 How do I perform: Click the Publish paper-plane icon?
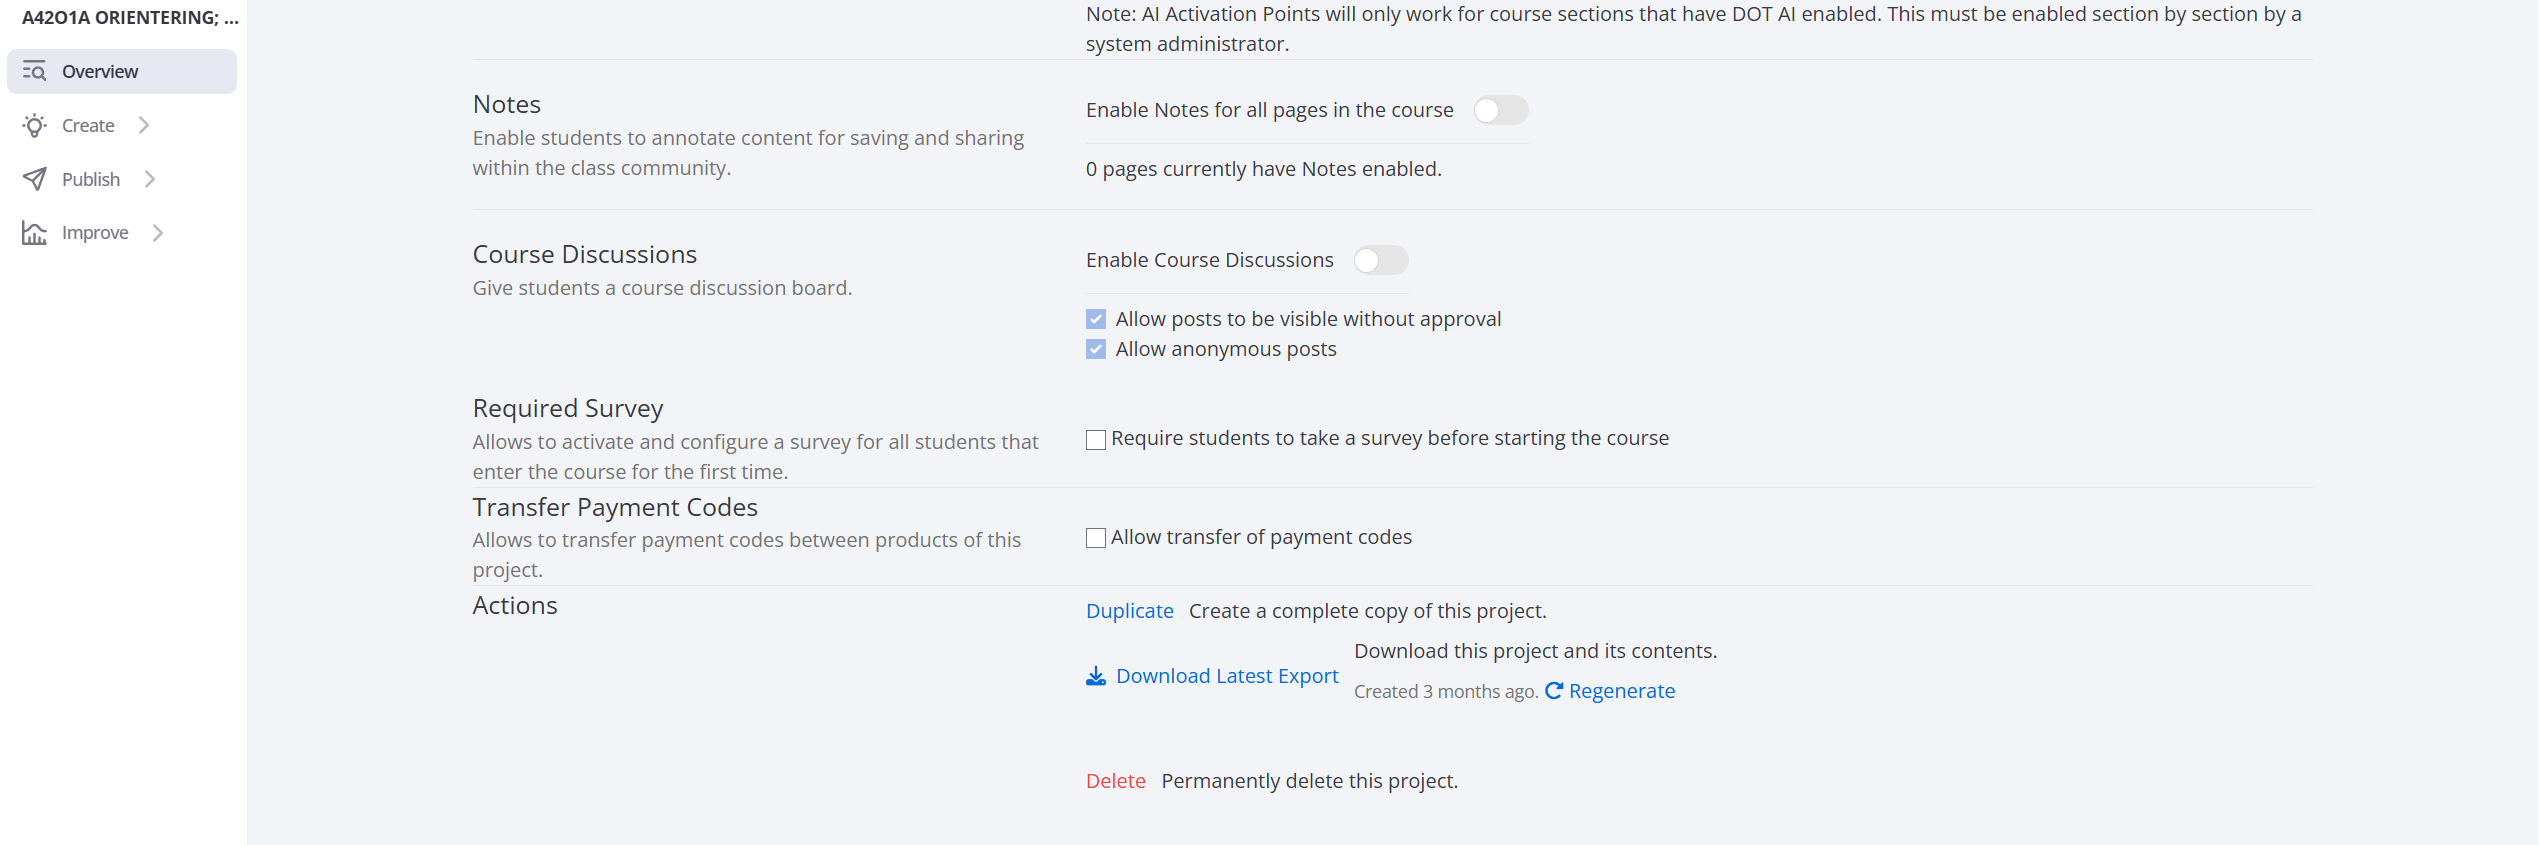[34, 179]
